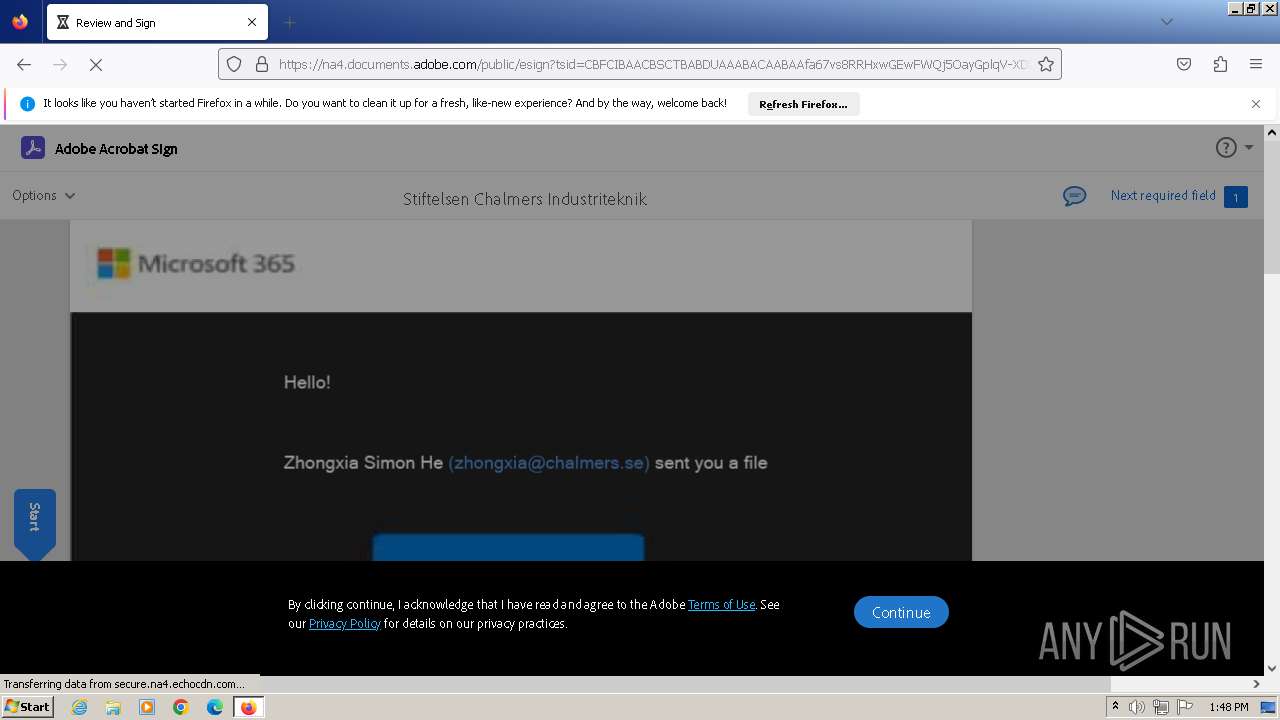Click the required field count badge
Screen dimensions: 1280x720
tap(1235, 197)
